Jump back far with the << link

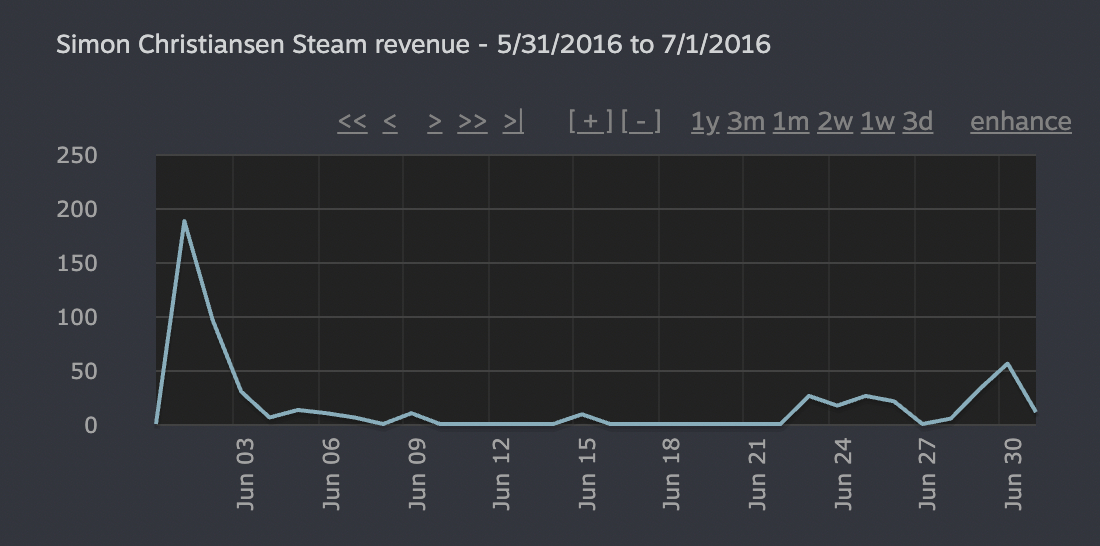(352, 122)
